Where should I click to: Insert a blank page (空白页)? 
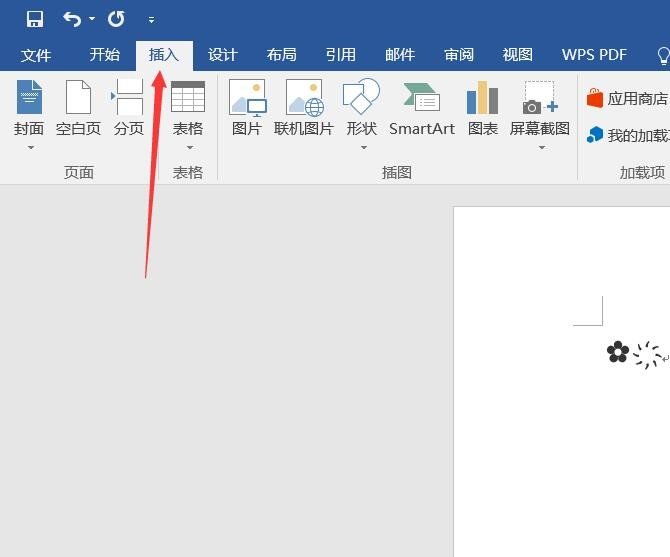78,109
